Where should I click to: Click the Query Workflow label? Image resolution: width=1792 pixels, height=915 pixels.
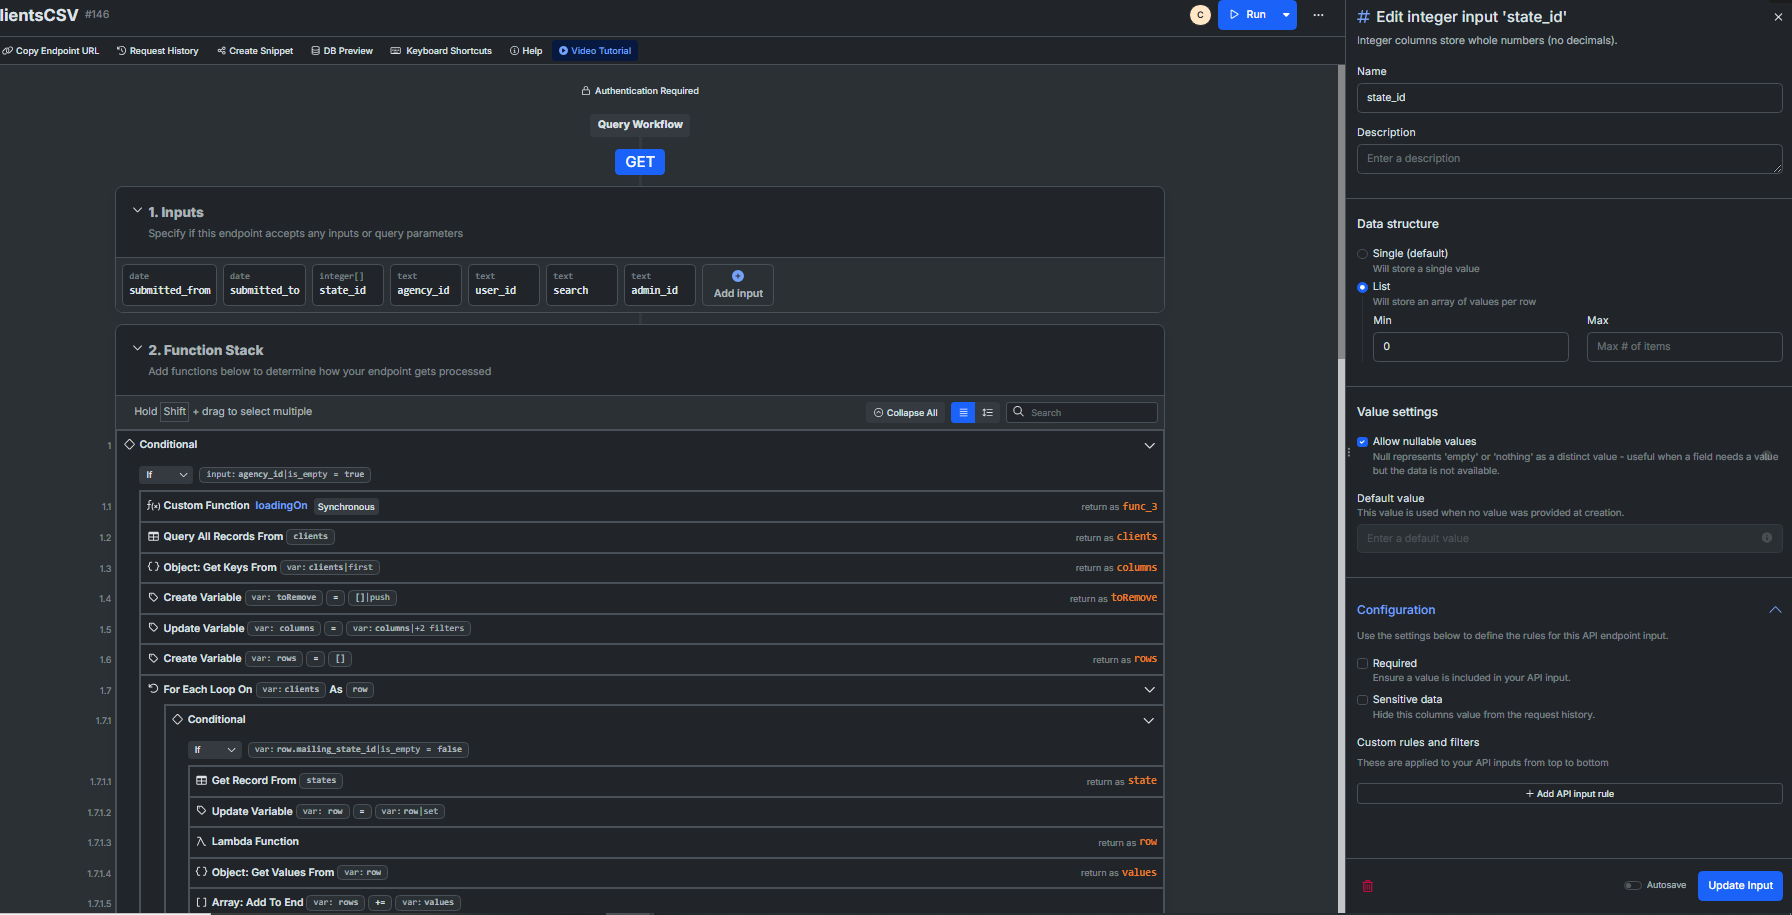(640, 125)
